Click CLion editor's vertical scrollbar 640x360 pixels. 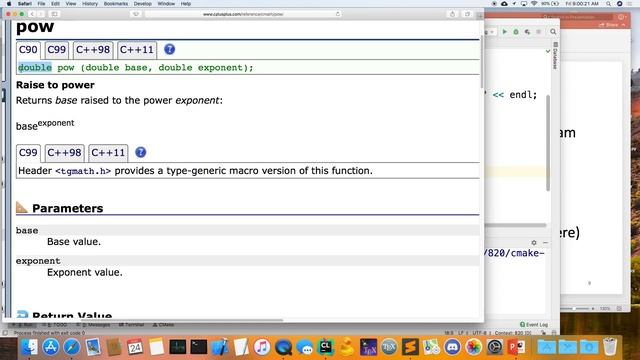tap(548, 143)
